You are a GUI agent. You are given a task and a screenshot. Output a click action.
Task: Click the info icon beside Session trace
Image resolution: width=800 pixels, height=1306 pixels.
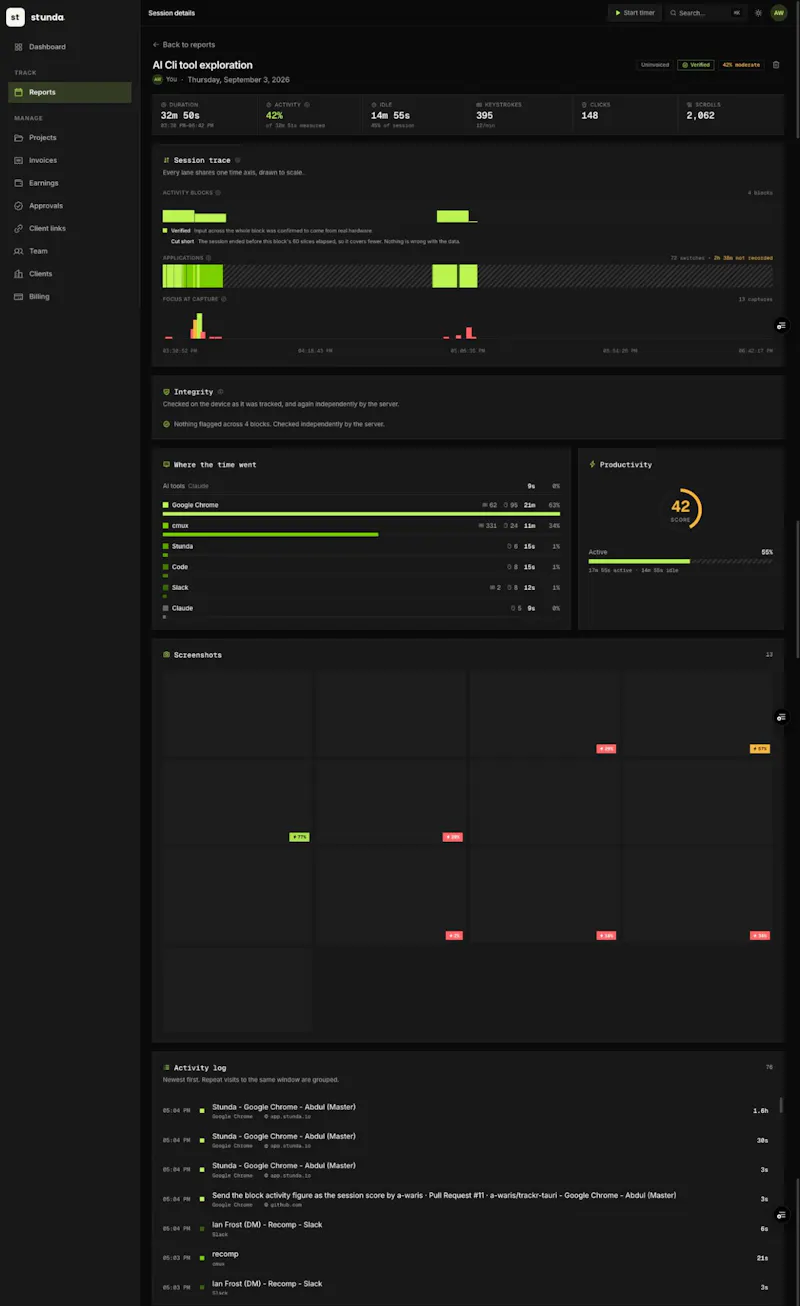click(x=237, y=160)
